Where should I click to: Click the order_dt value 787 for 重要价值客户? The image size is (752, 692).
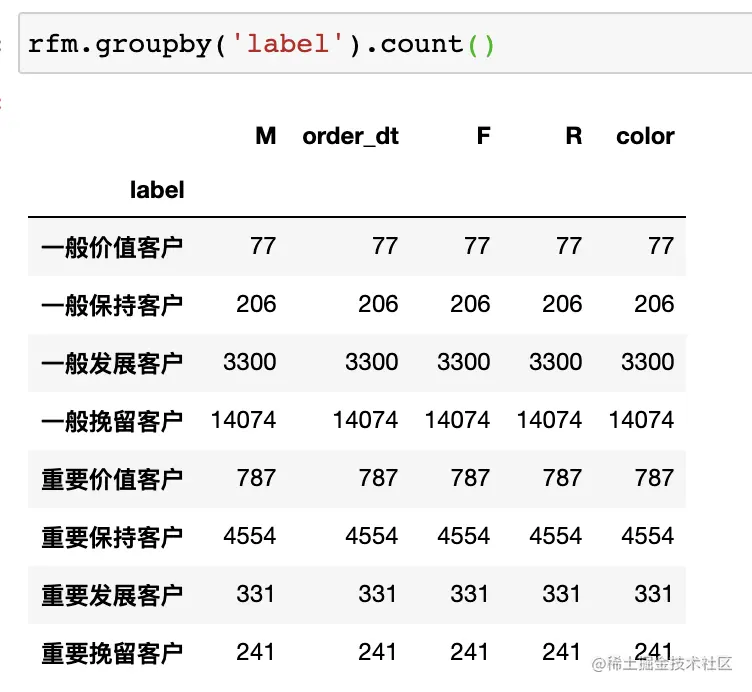click(378, 478)
